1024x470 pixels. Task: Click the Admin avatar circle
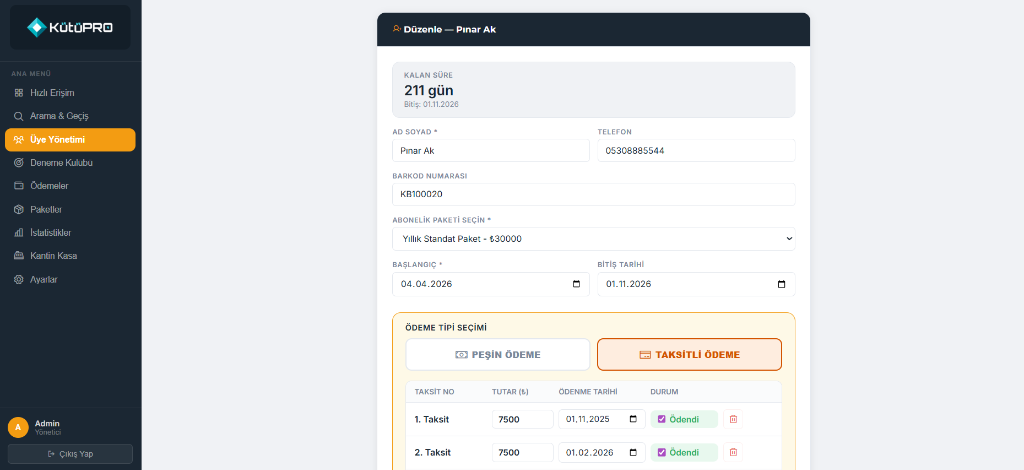click(x=18, y=428)
